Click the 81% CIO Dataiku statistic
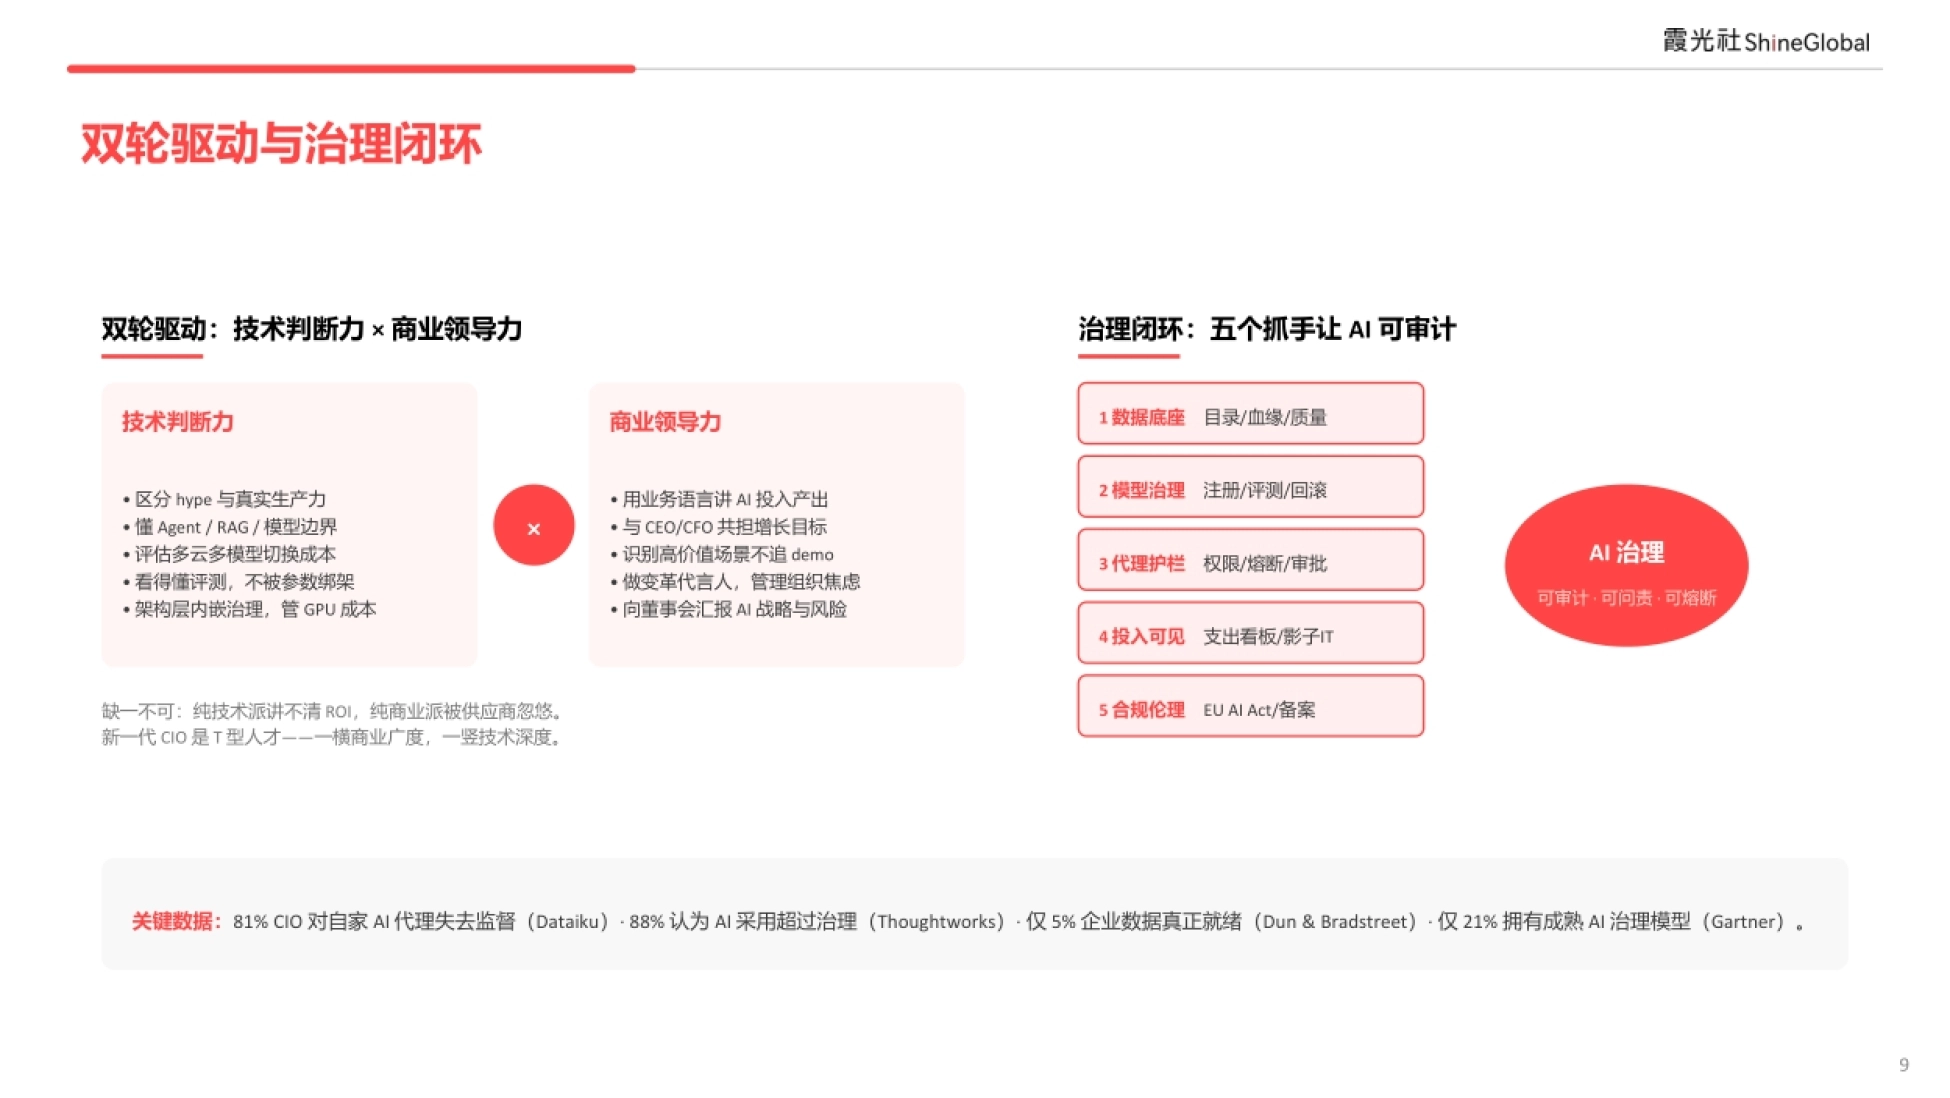Viewport: 1950px width, 1098px height. tap(422, 921)
